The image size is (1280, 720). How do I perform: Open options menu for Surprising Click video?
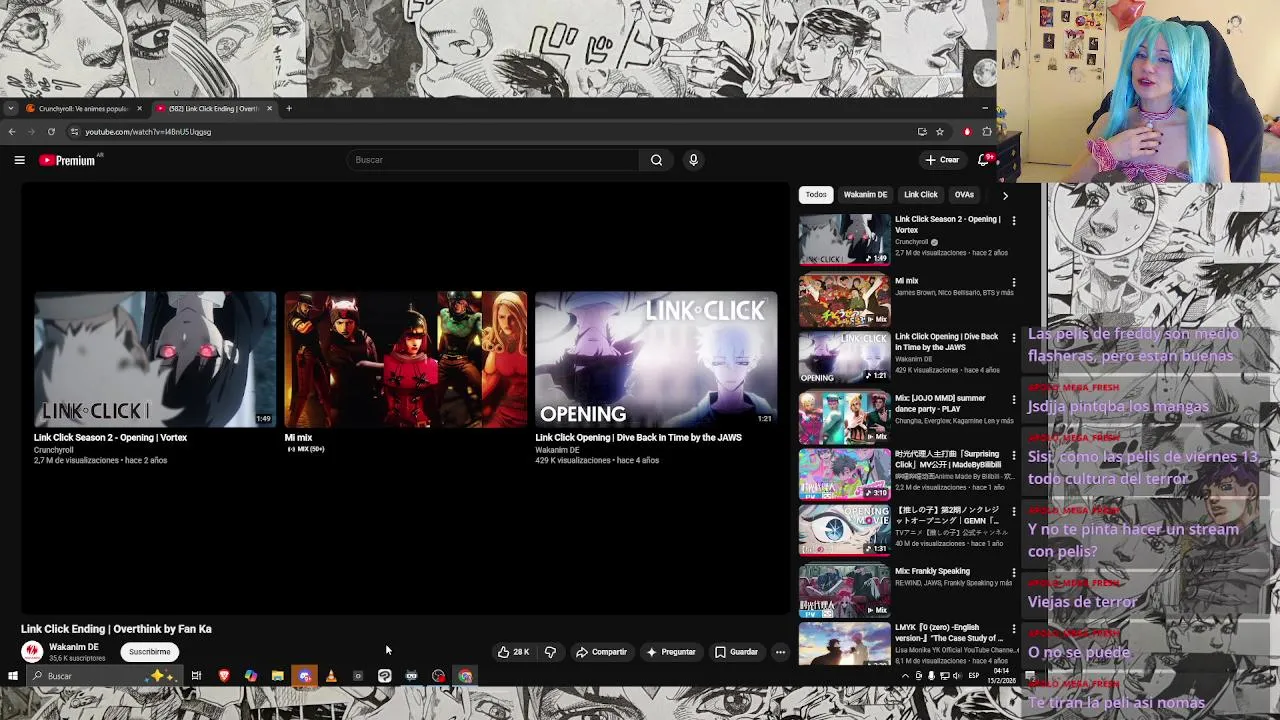point(1014,457)
